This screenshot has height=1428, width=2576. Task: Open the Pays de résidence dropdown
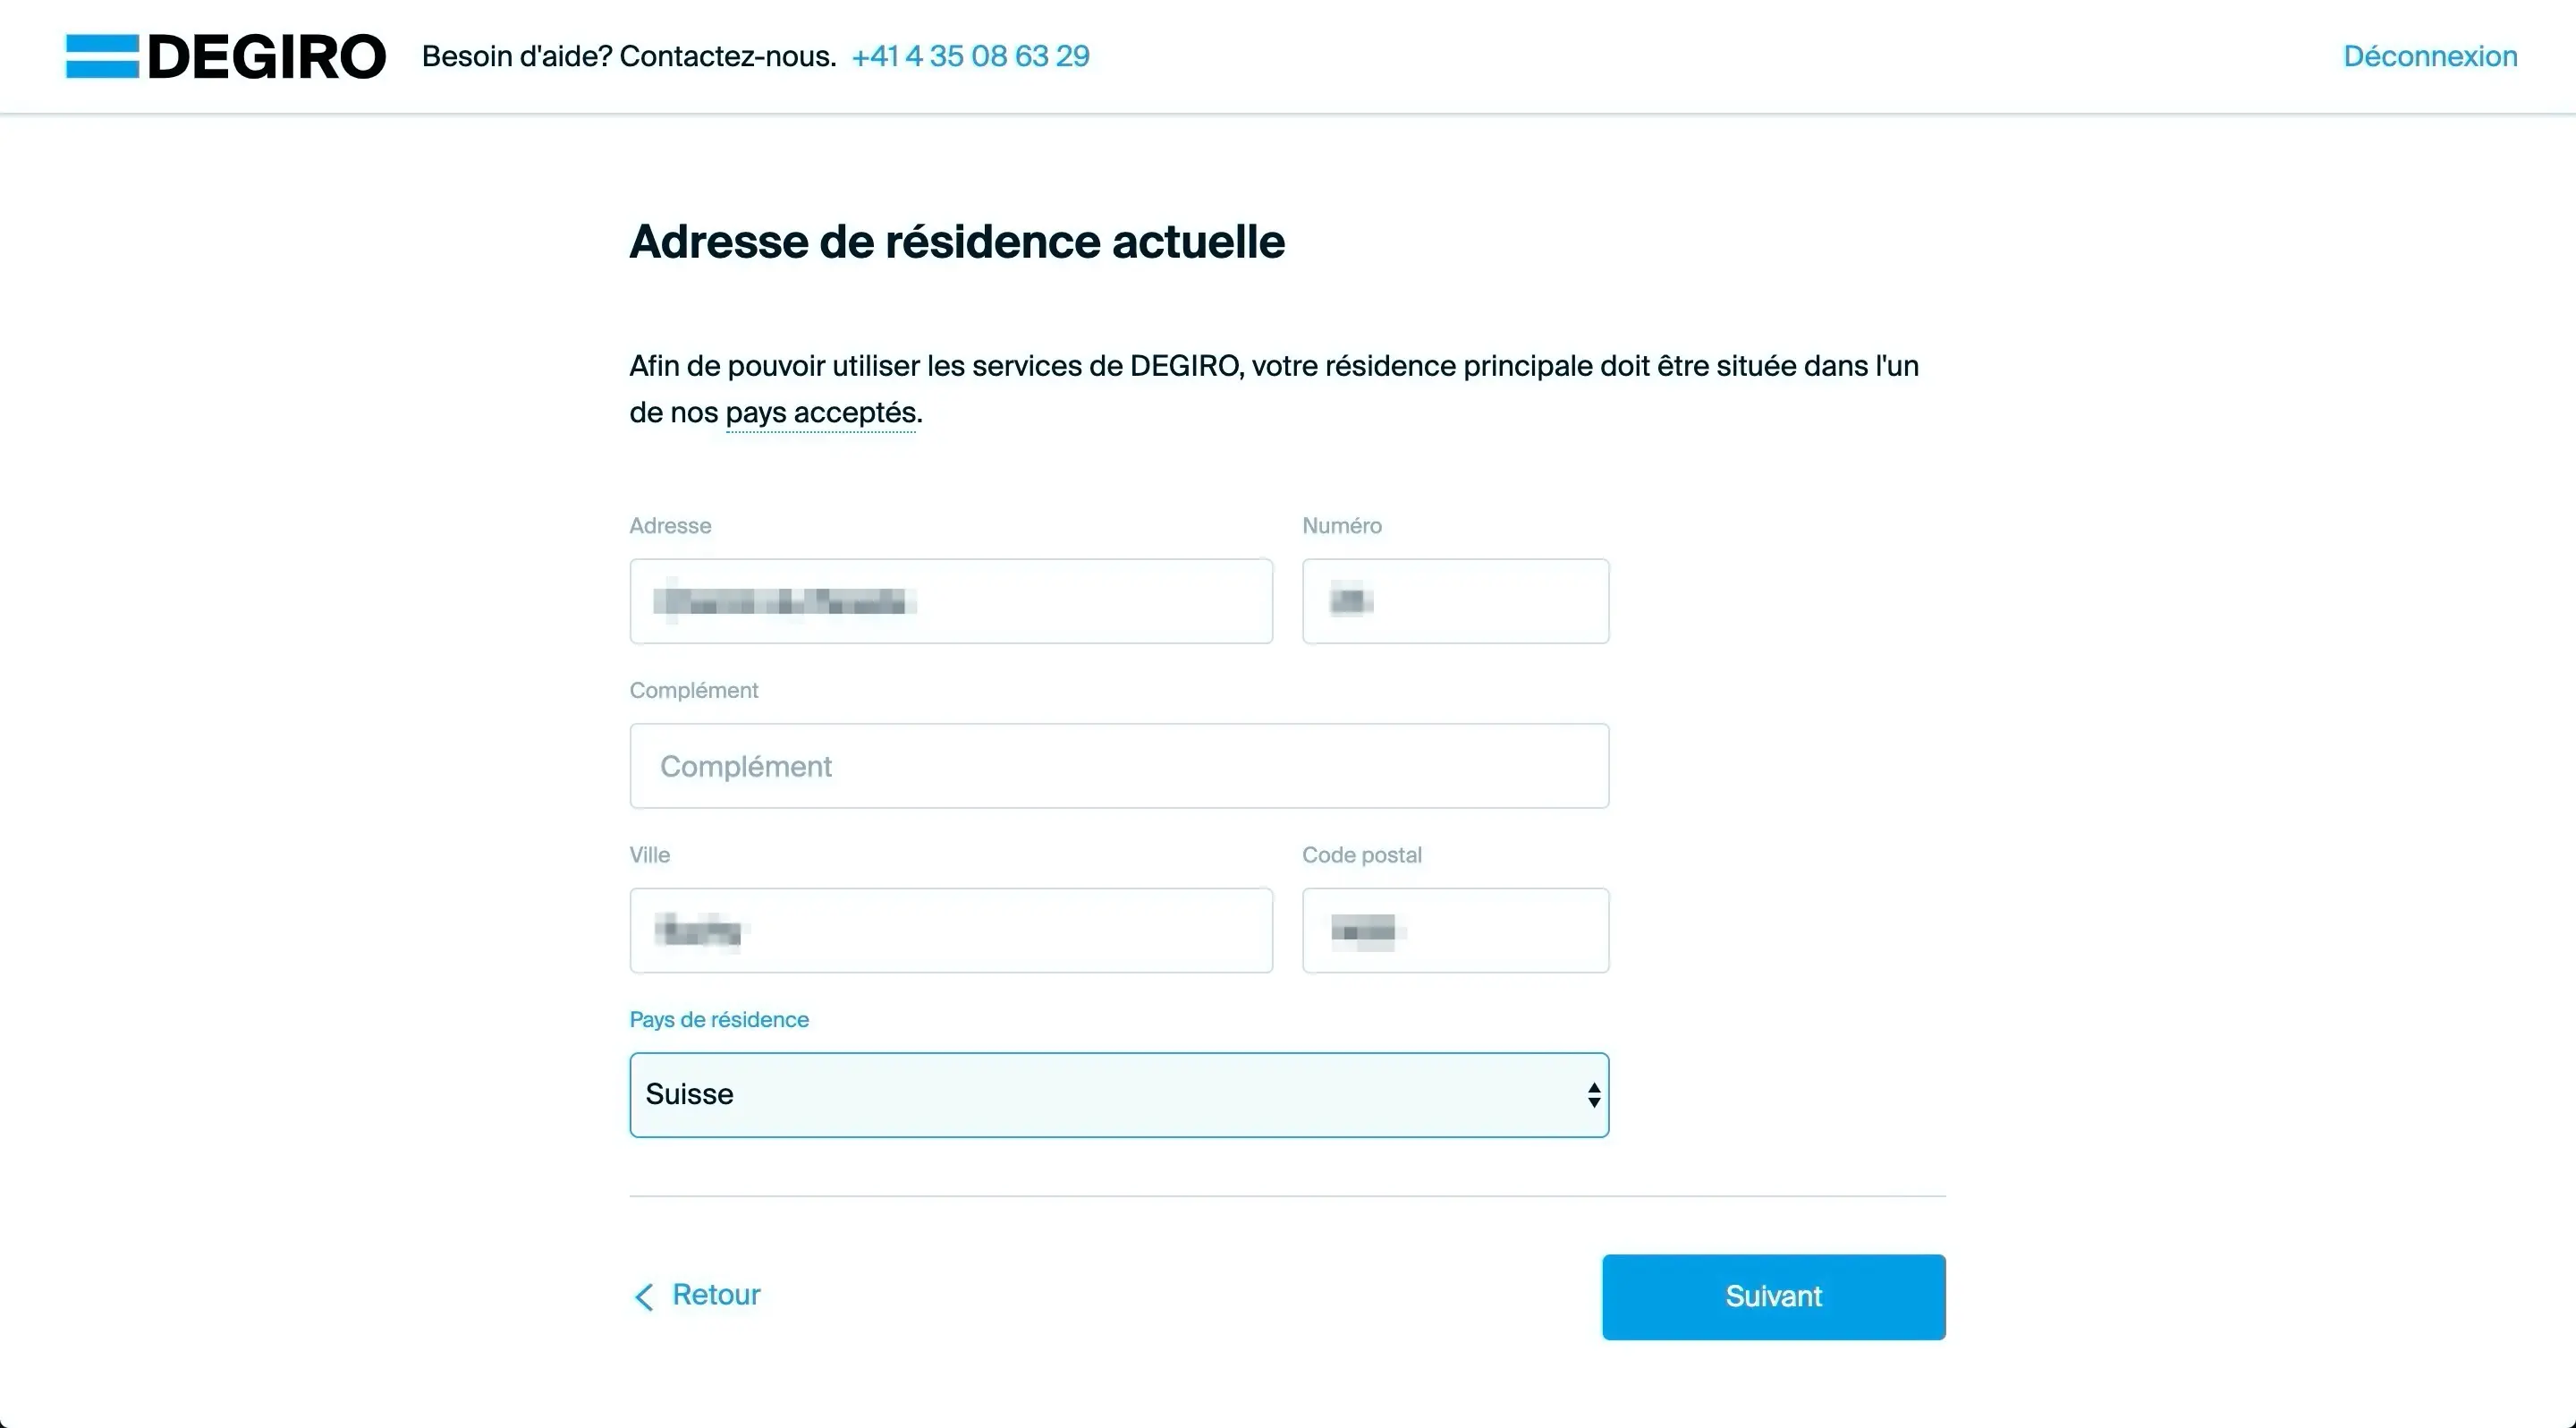point(1118,1094)
